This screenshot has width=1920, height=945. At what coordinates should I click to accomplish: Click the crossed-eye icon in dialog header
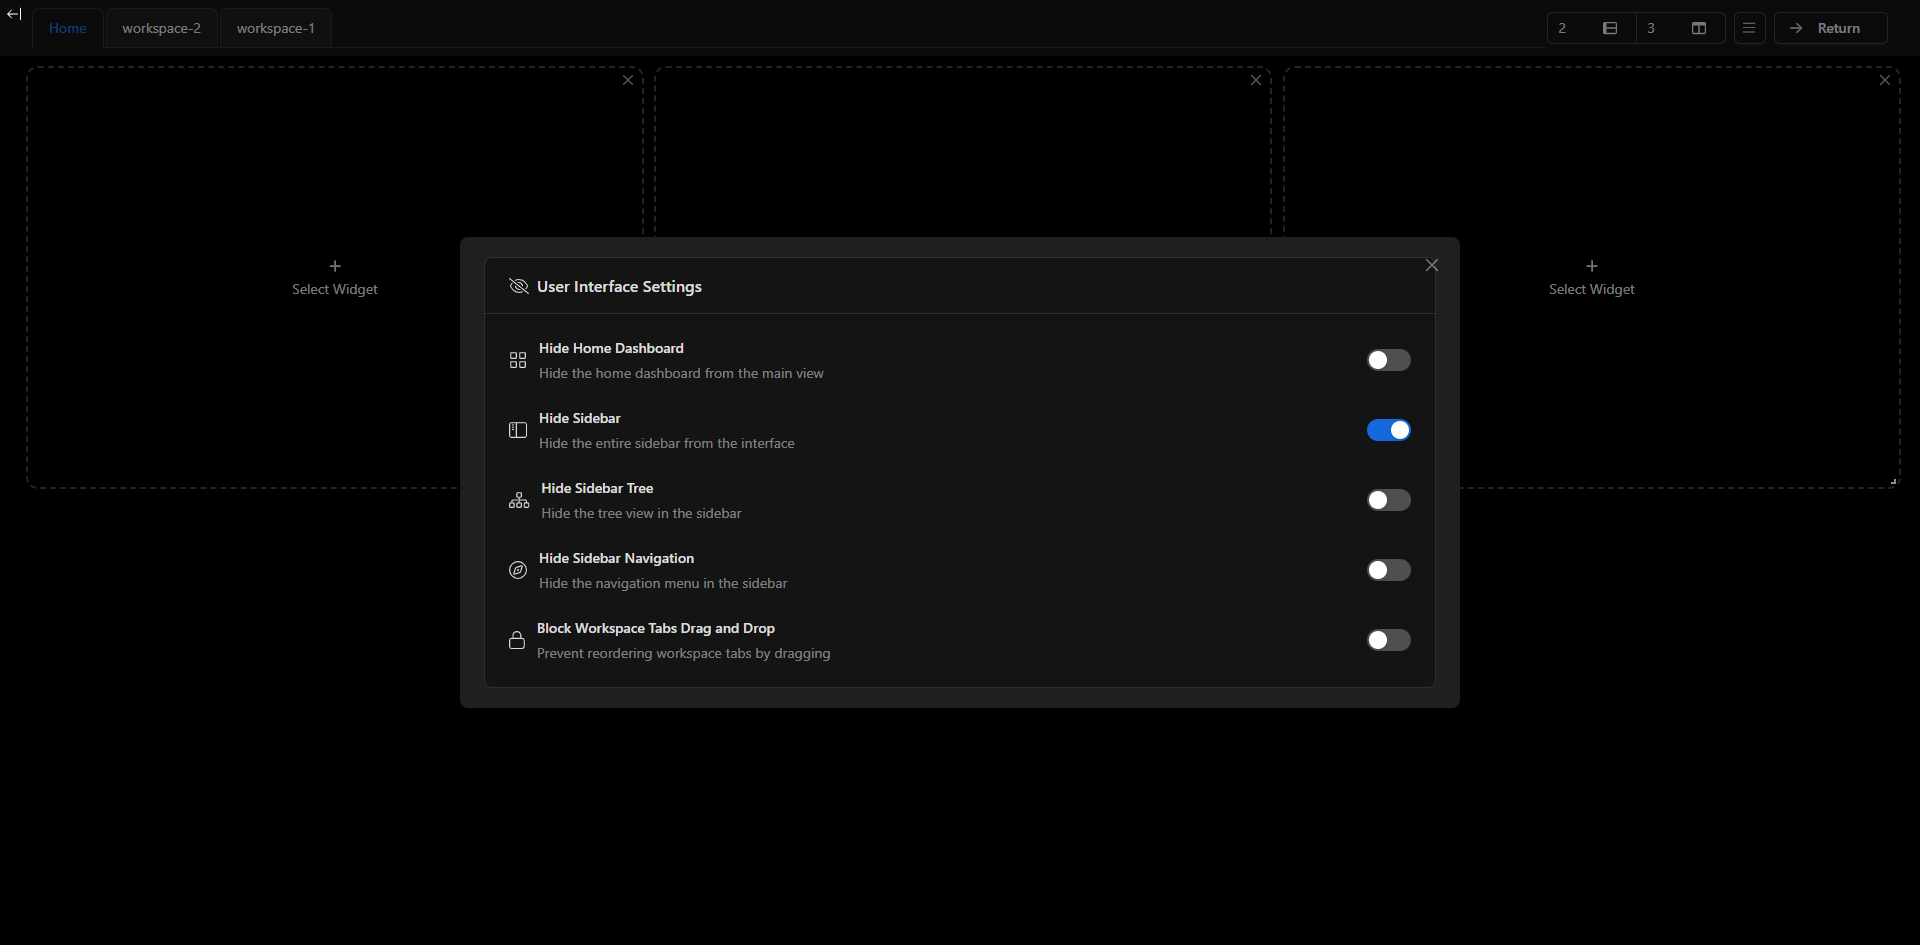point(519,286)
